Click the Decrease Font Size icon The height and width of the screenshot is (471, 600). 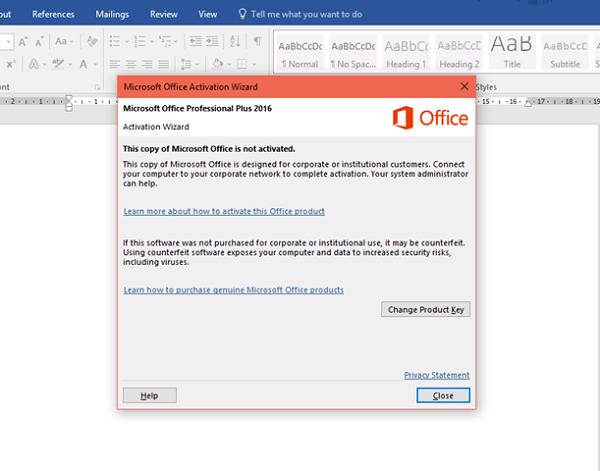click(39, 41)
